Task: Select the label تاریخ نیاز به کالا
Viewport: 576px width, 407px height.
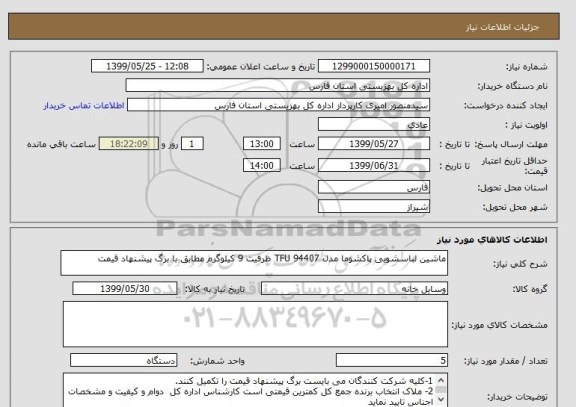Action: (214, 289)
